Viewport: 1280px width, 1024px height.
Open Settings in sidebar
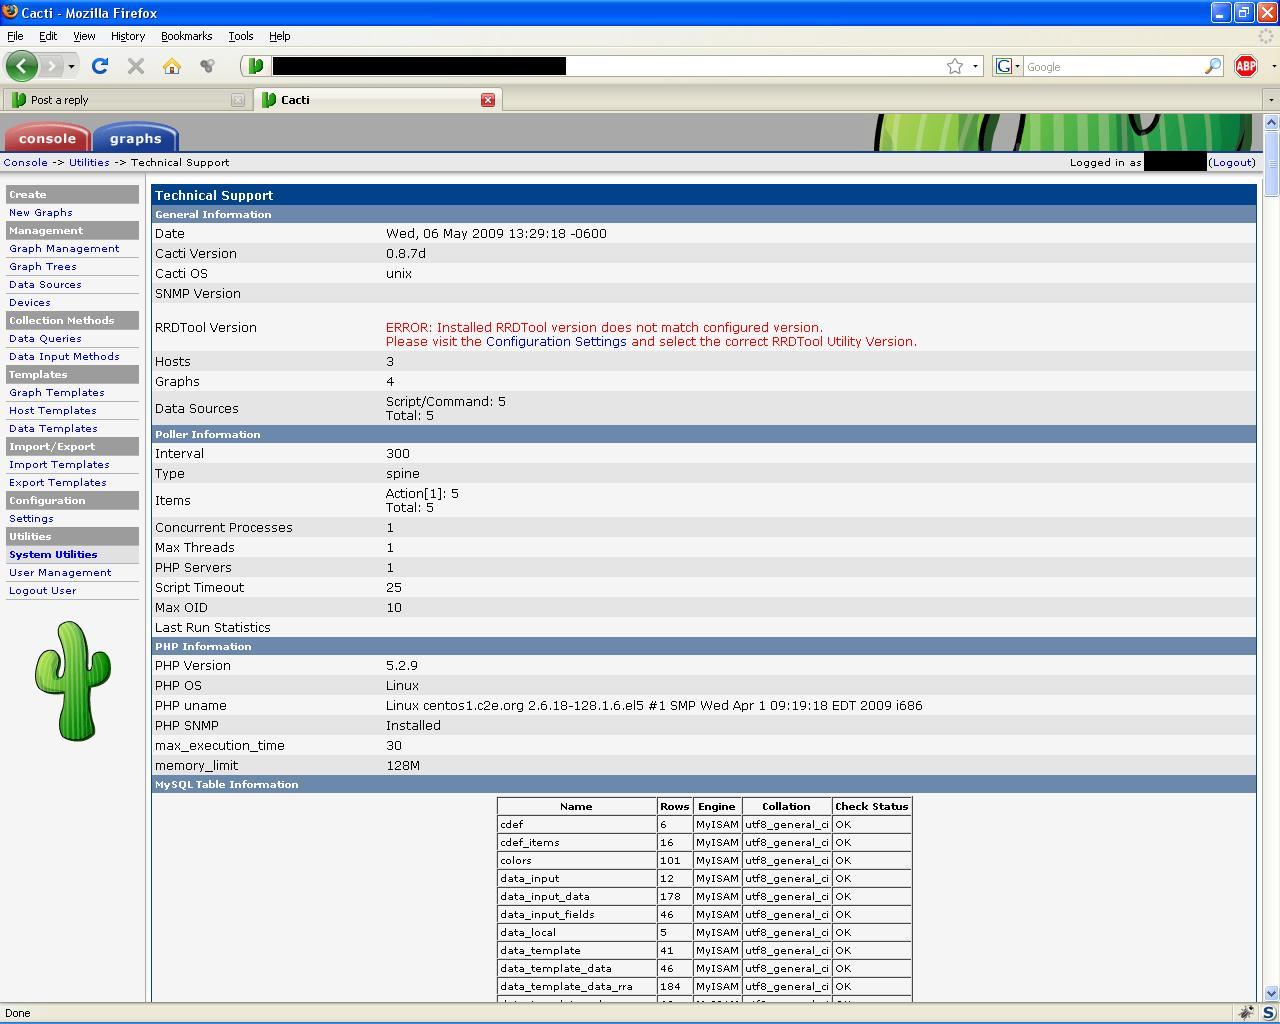pyautogui.click(x=31, y=518)
